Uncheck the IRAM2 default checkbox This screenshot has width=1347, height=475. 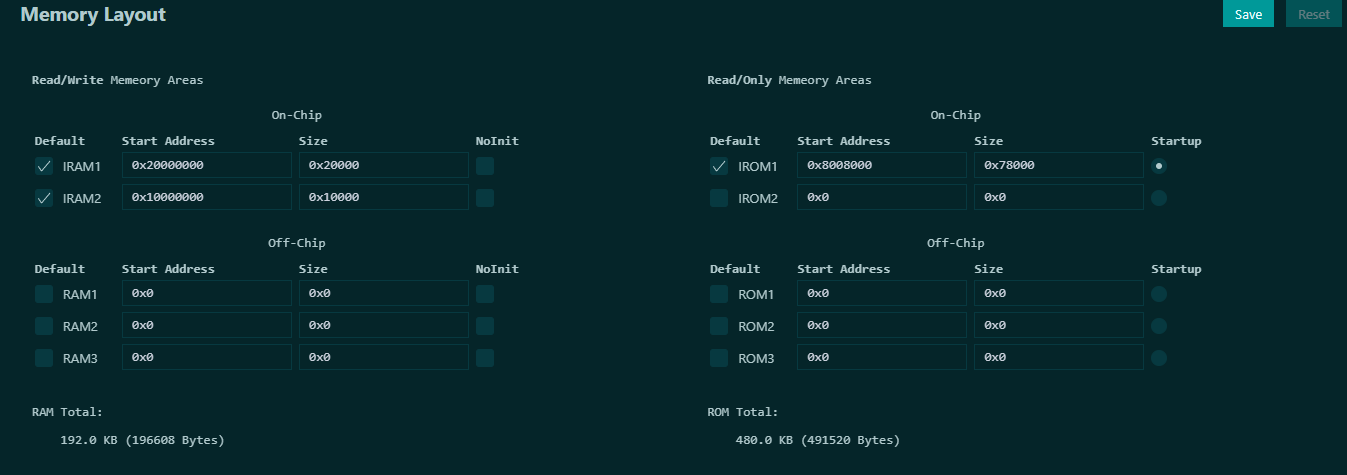coord(44,198)
